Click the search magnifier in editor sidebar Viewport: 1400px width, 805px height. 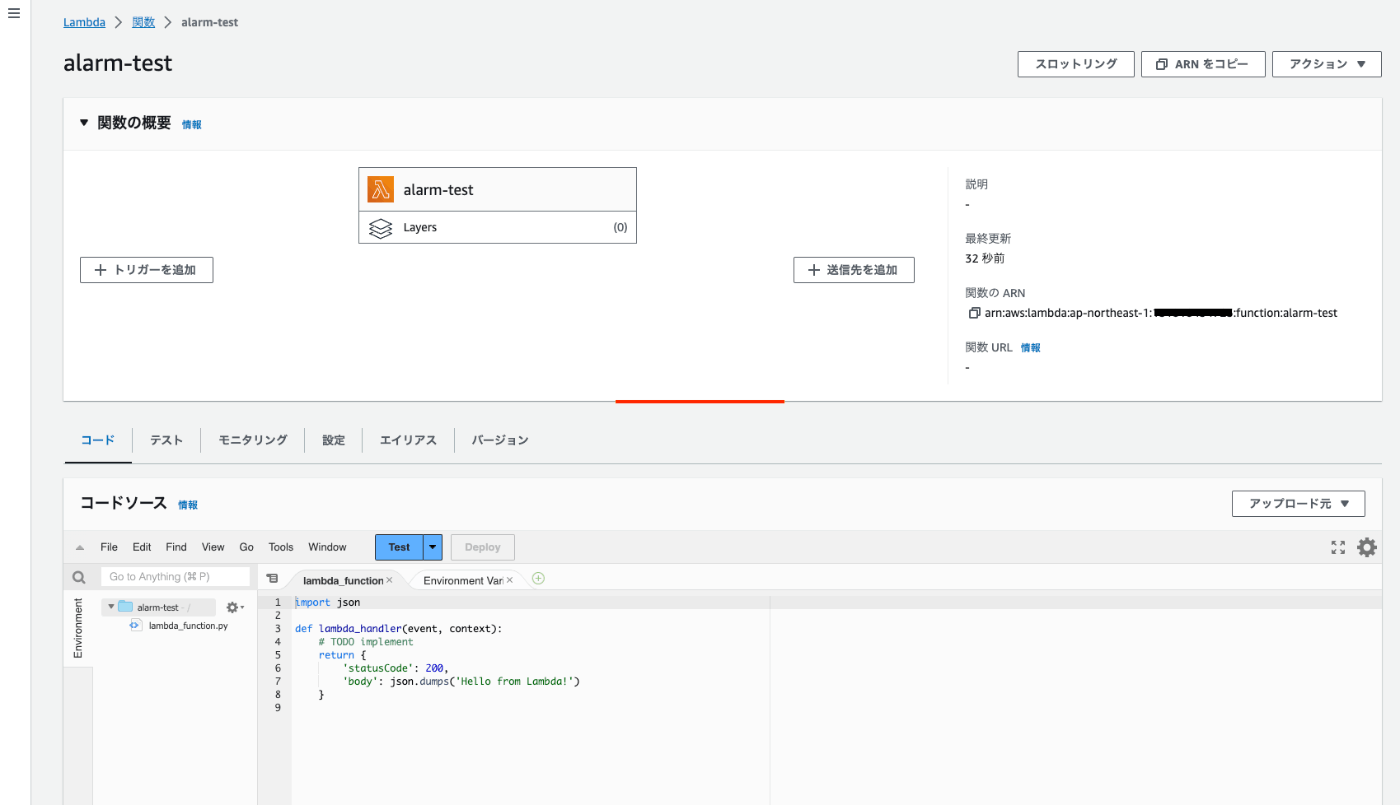79,577
